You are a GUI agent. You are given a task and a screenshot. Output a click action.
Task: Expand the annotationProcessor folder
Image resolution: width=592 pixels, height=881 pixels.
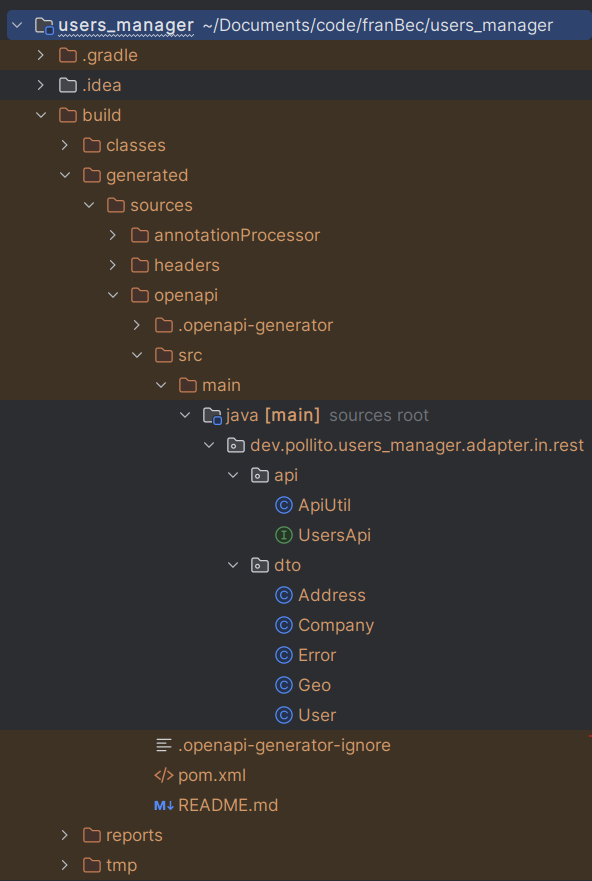point(112,235)
